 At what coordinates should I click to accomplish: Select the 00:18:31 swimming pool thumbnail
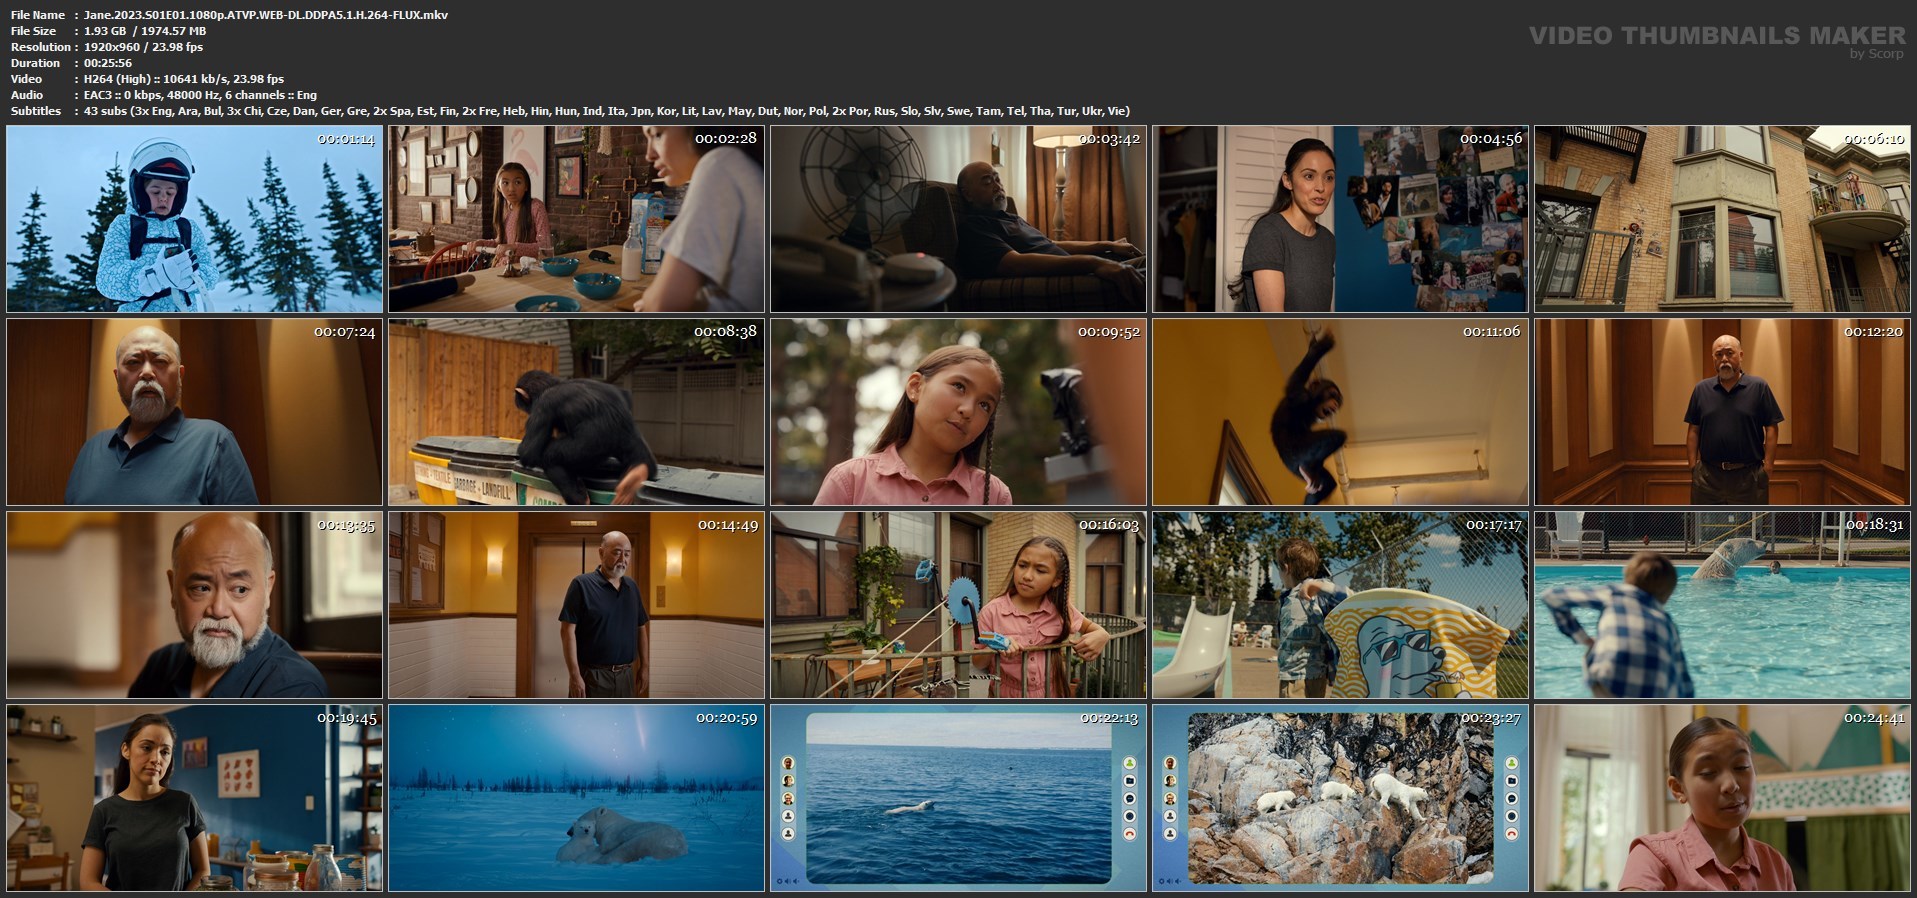point(1722,605)
